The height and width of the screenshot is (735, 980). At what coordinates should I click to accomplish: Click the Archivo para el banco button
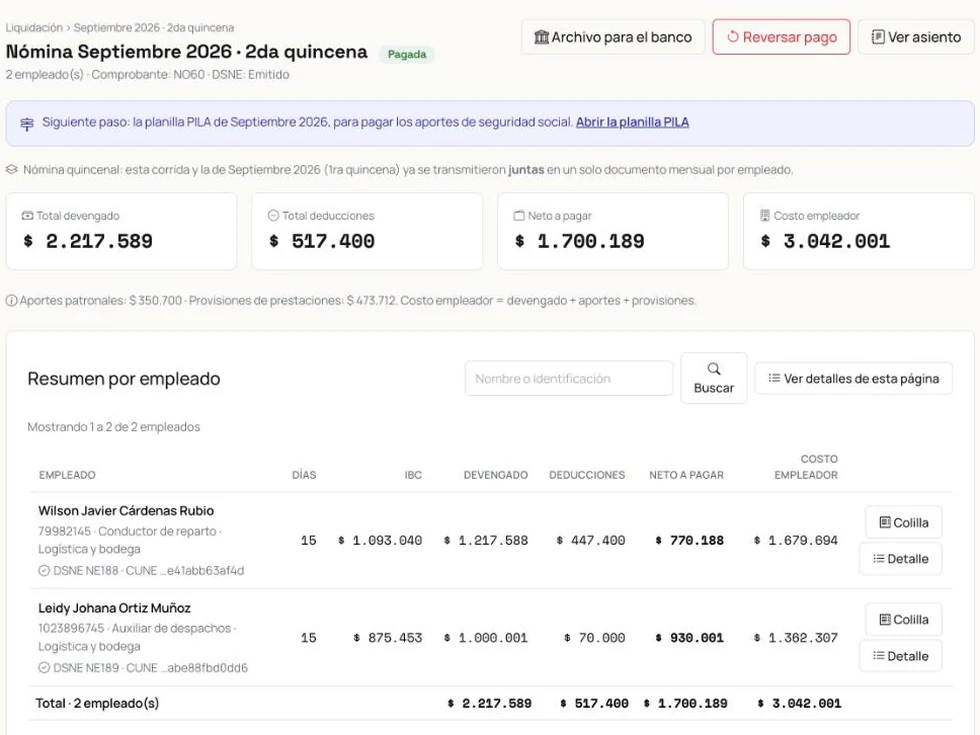(x=612, y=37)
